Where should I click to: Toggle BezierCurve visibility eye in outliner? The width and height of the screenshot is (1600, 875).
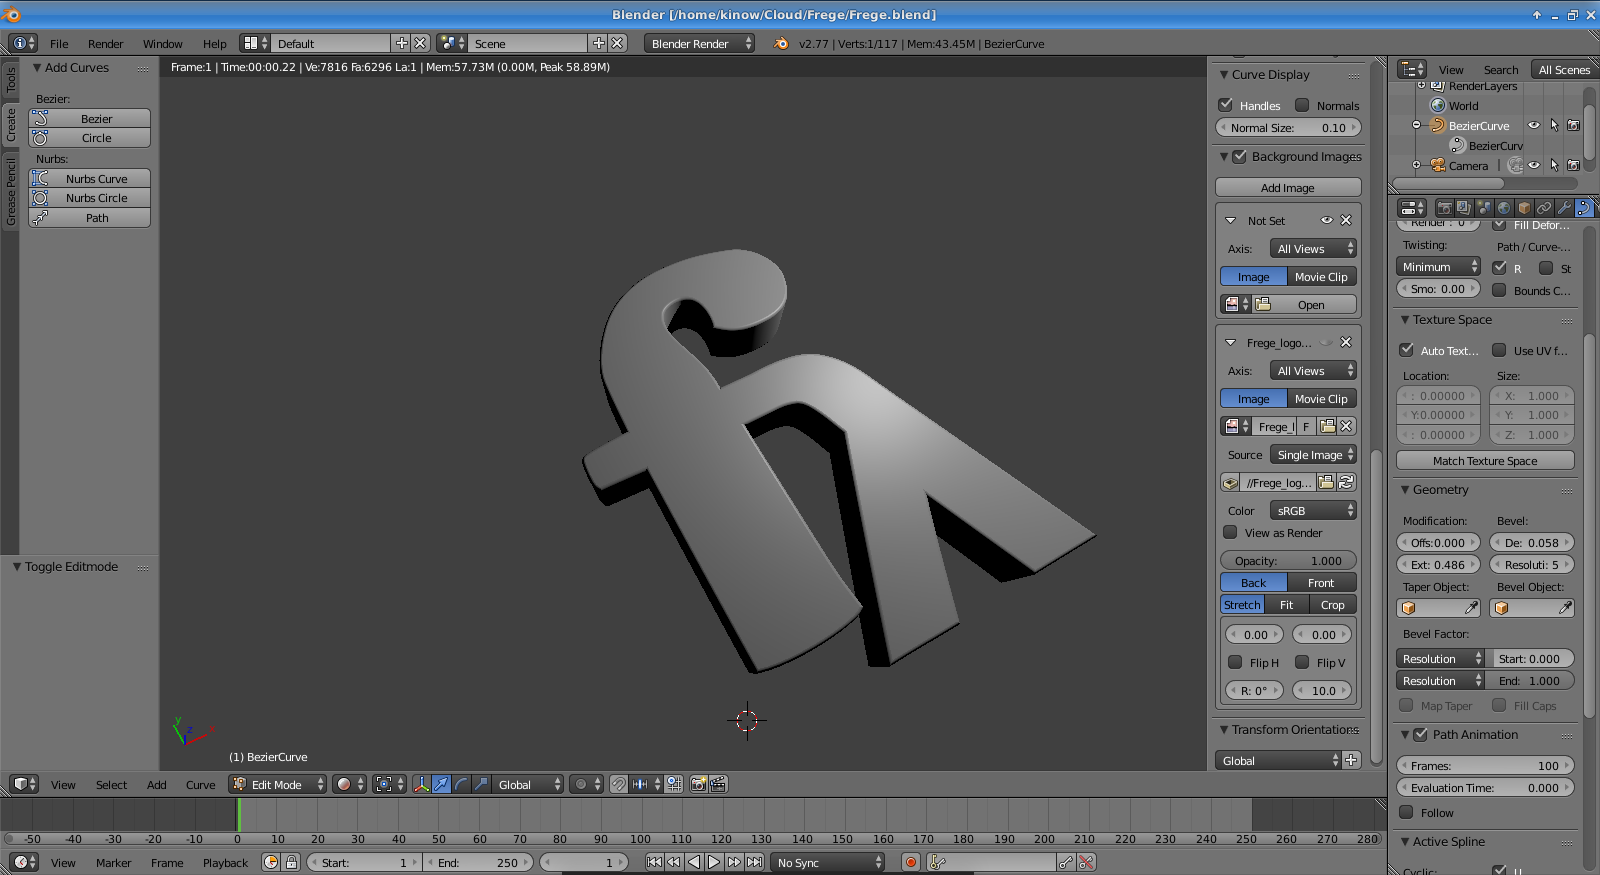pos(1534,125)
